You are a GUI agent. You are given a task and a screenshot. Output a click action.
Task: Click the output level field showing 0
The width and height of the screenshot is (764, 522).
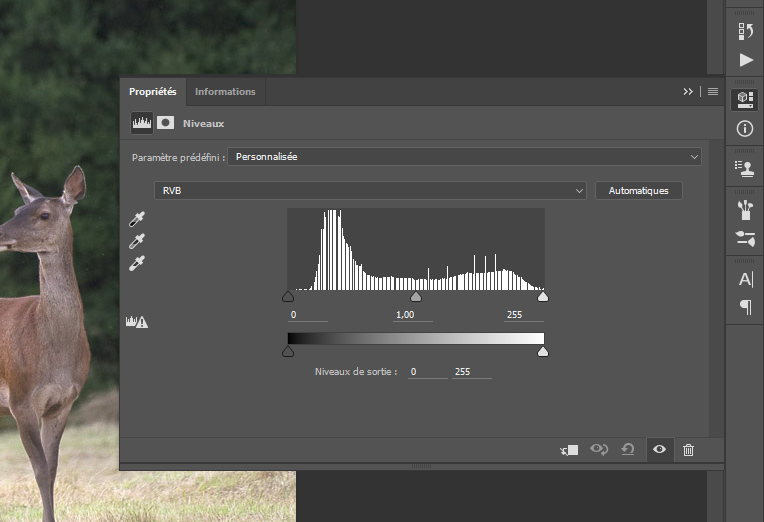(x=428, y=372)
